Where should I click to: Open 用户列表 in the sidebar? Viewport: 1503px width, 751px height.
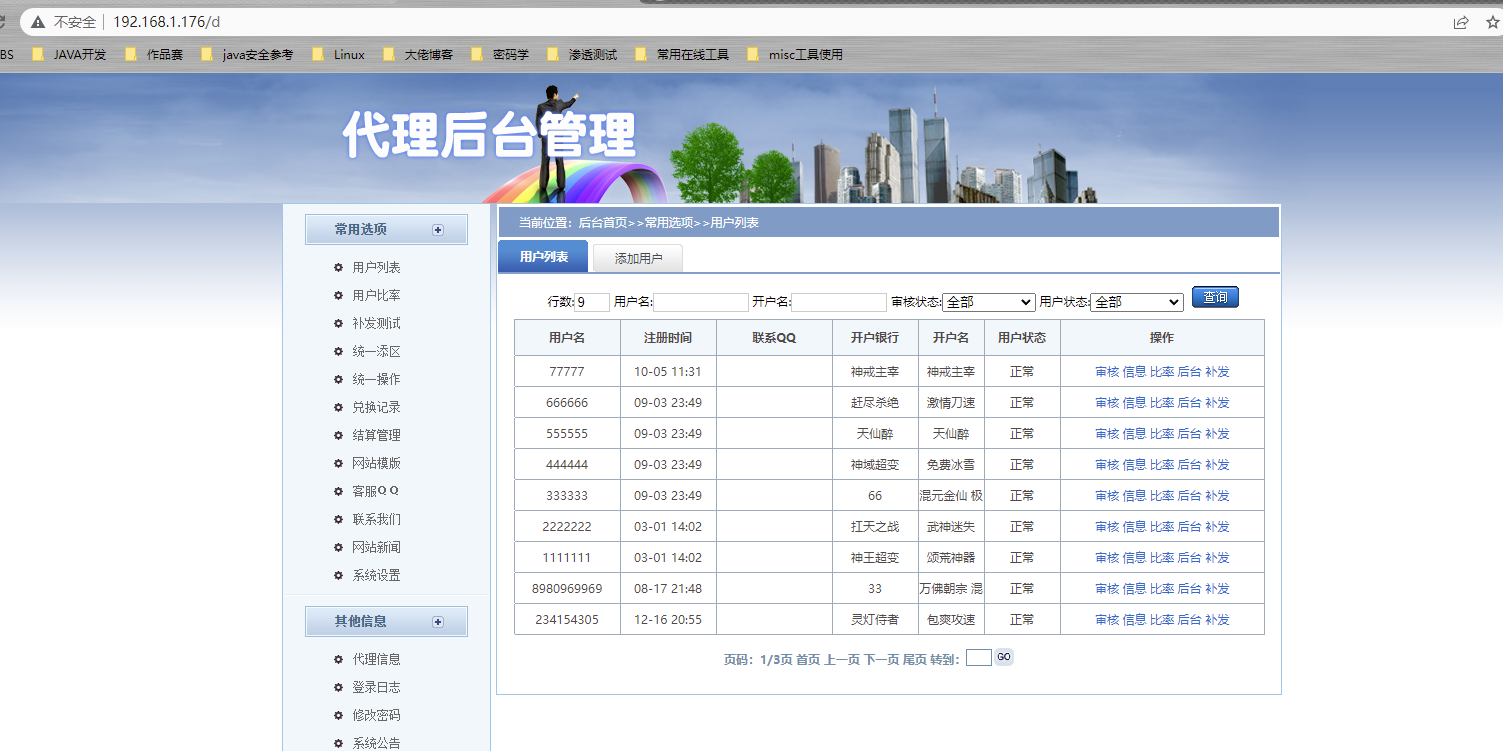pyautogui.click(x=376, y=268)
